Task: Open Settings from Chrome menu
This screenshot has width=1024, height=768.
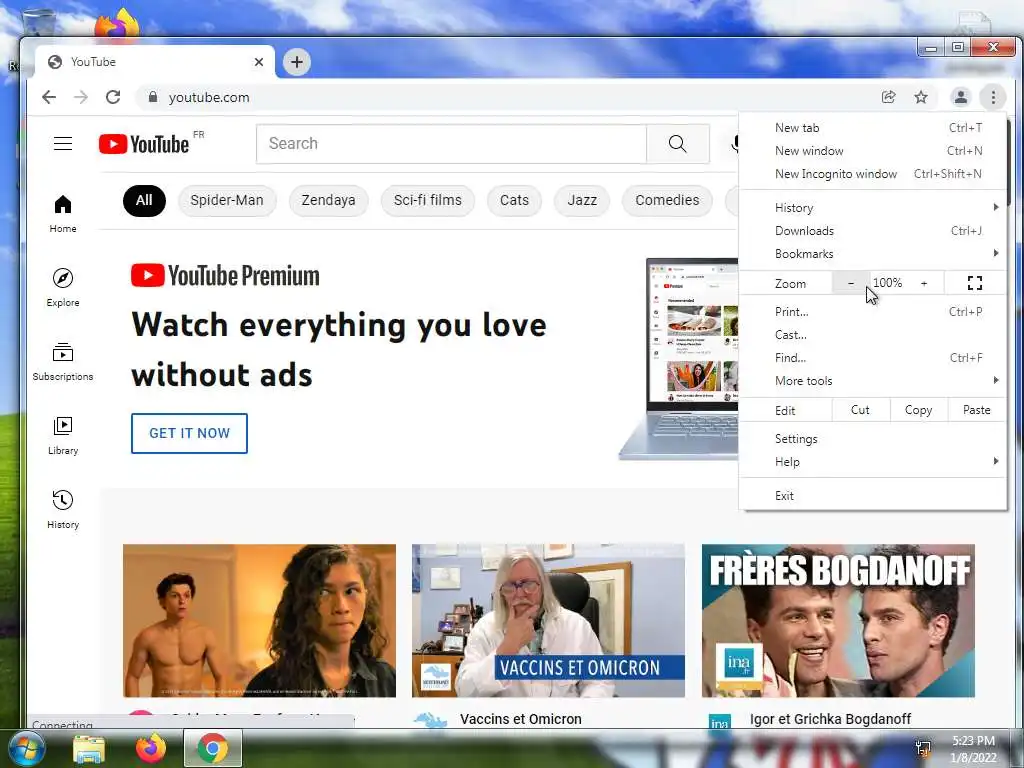Action: pyautogui.click(x=873, y=439)
